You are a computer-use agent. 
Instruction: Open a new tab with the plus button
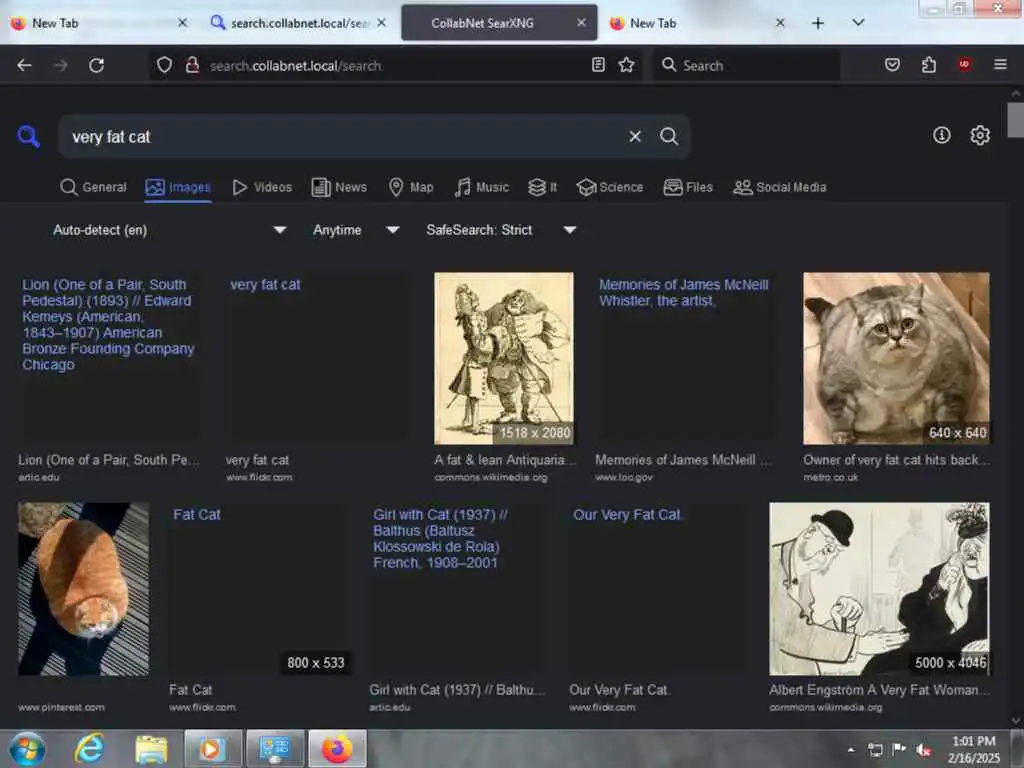coord(818,24)
